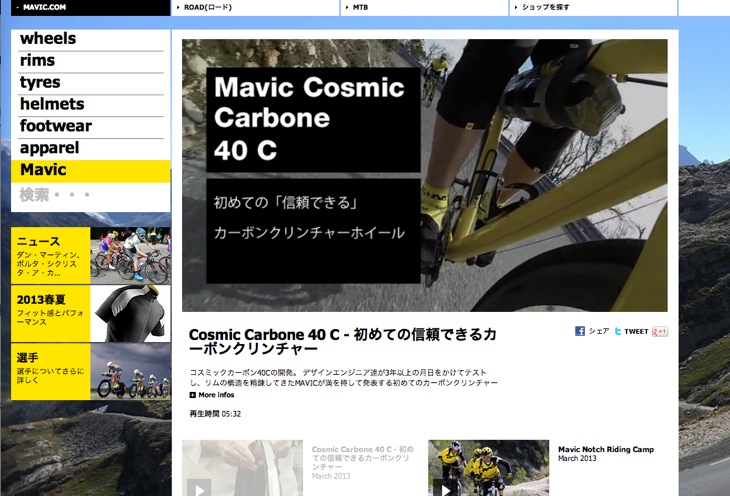Open the MAVIC.COM header link
730x496 pixels.
tap(91, 7)
